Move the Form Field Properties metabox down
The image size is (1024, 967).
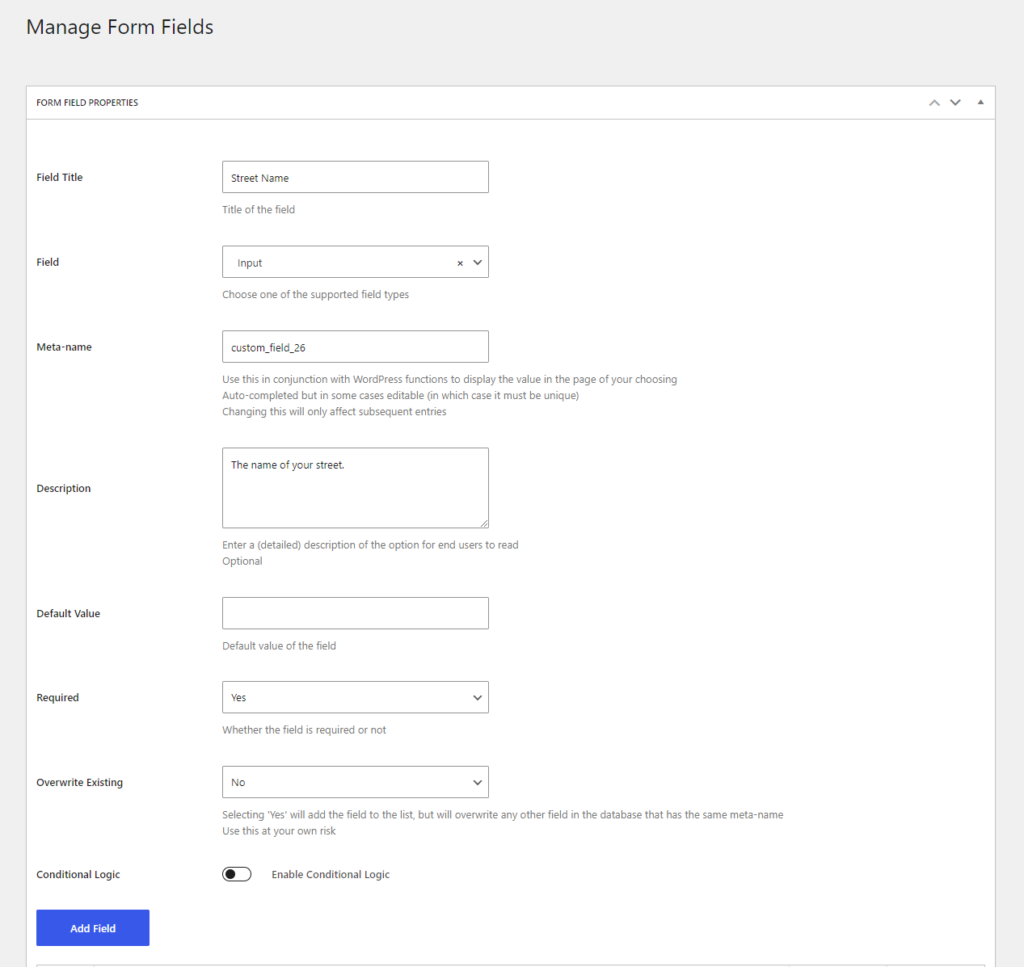tap(955, 102)
